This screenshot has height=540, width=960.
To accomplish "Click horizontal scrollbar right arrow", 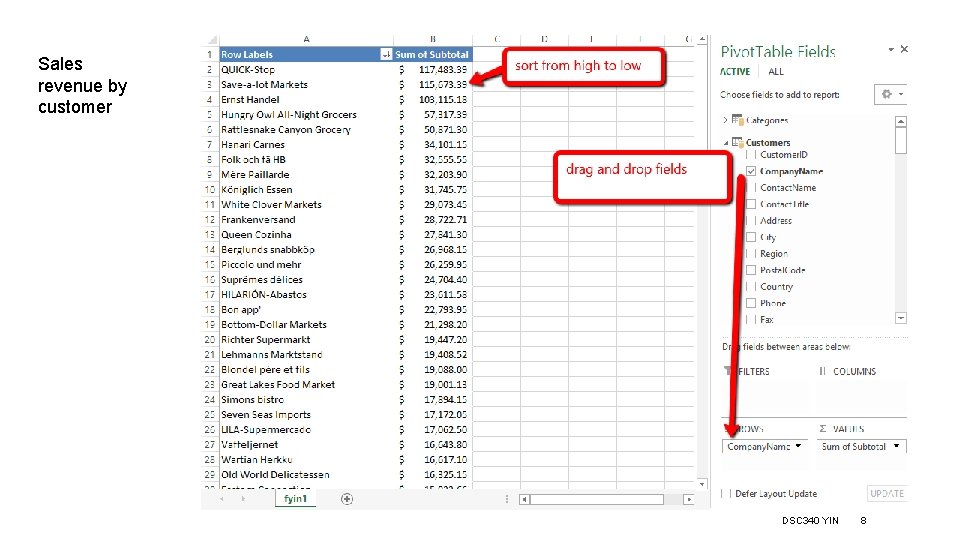I will tap(689, 500).
